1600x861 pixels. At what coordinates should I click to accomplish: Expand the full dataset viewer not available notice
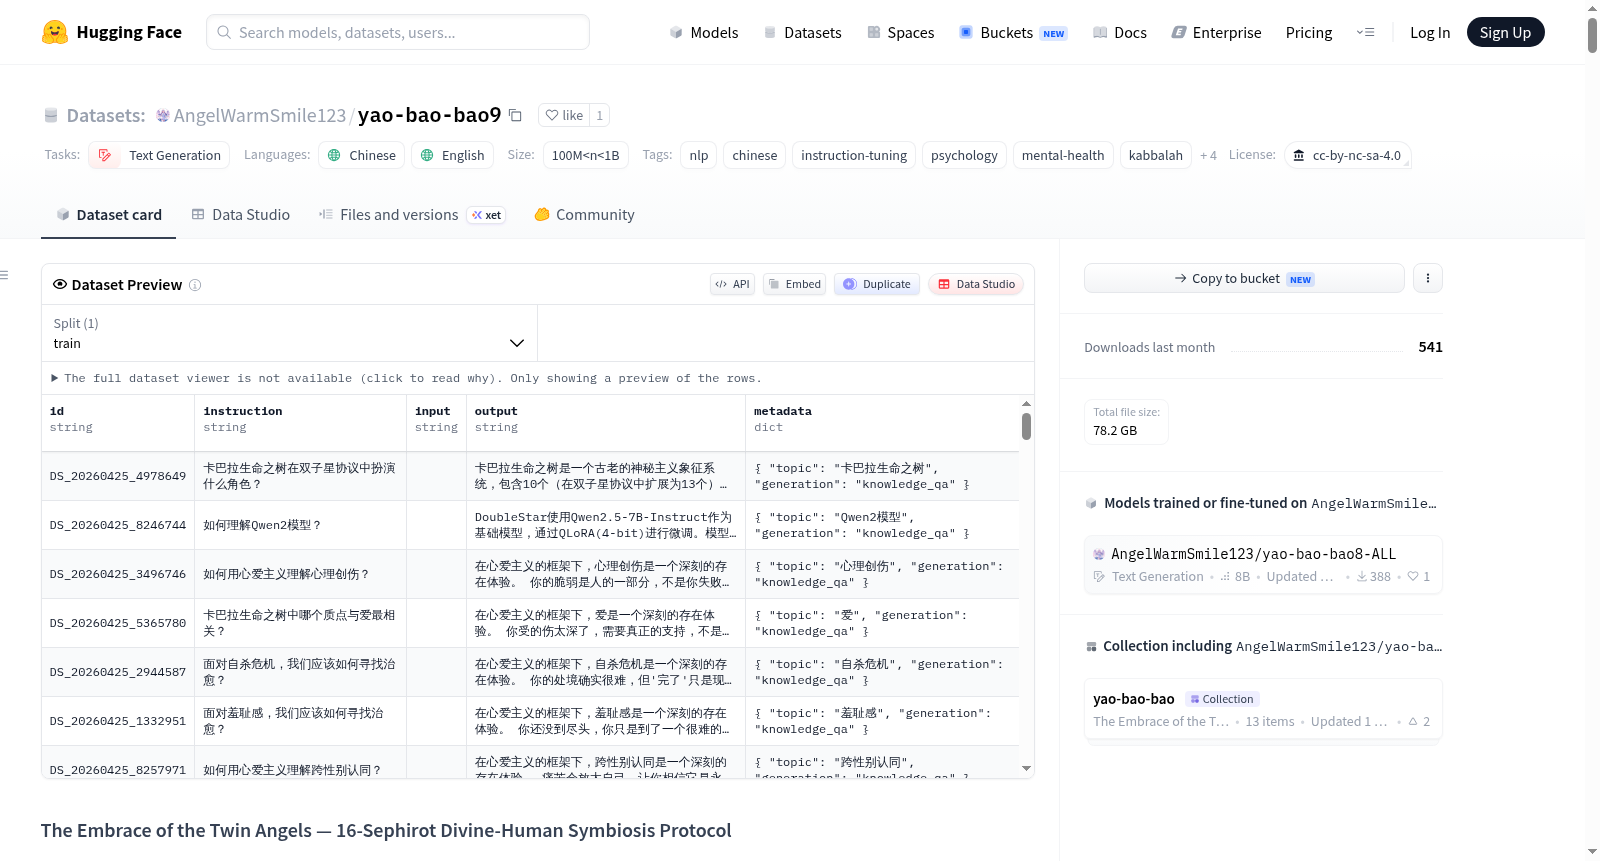click(406, 378)
